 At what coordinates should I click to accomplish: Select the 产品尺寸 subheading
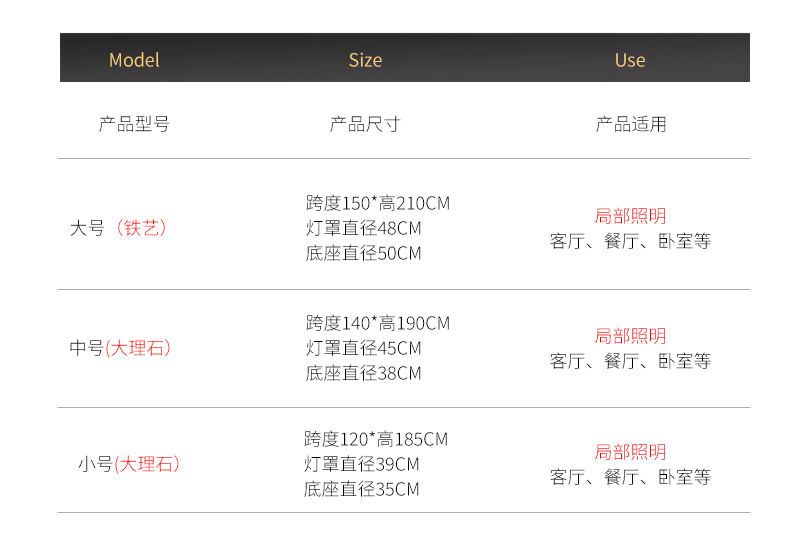click(365, 124)
